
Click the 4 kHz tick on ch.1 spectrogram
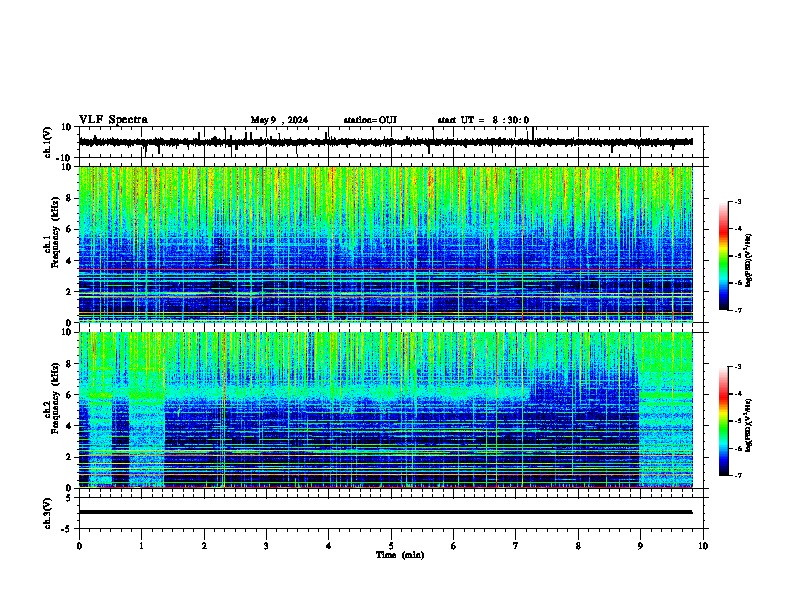point(69,261)
